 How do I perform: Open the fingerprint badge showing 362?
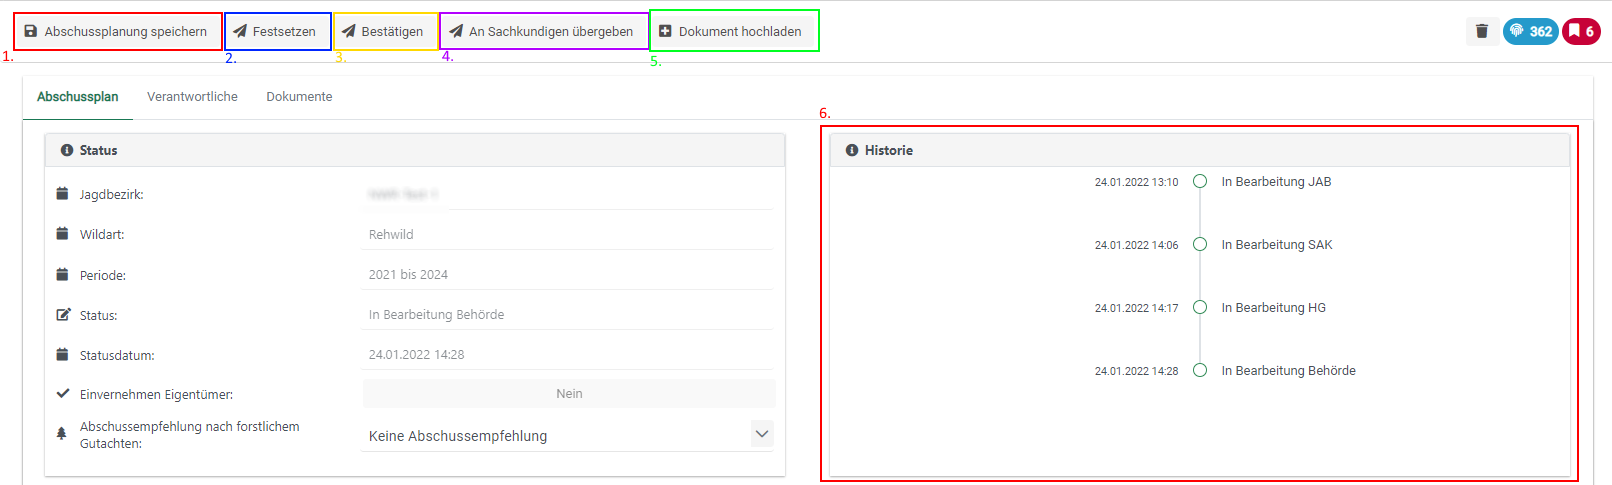pyautogui.click(x=1530, y=31)
